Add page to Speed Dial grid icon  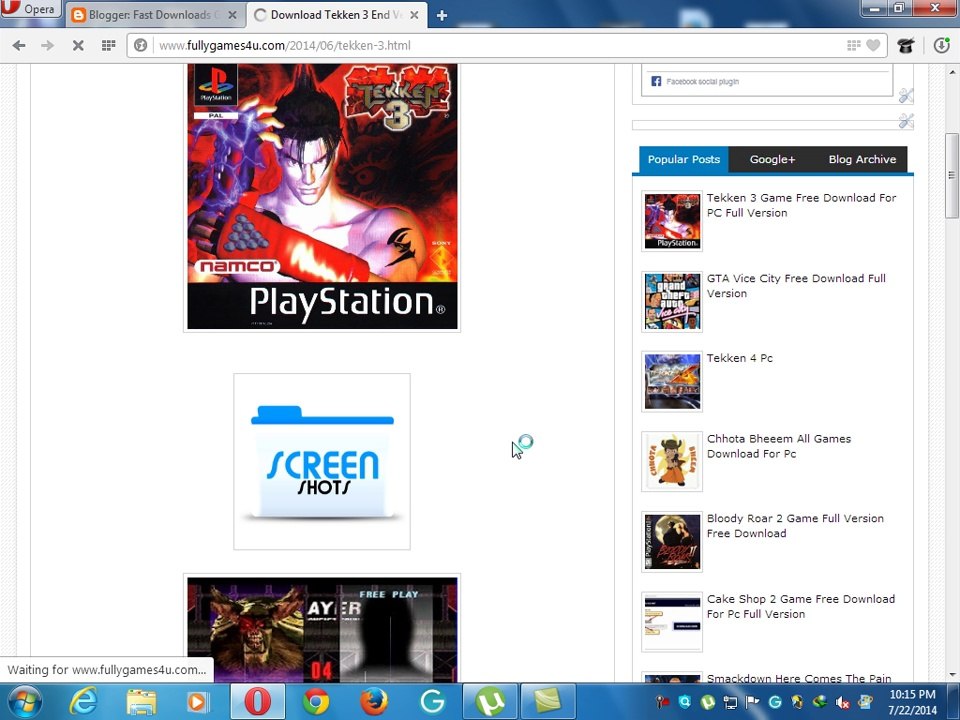(853, 45)
